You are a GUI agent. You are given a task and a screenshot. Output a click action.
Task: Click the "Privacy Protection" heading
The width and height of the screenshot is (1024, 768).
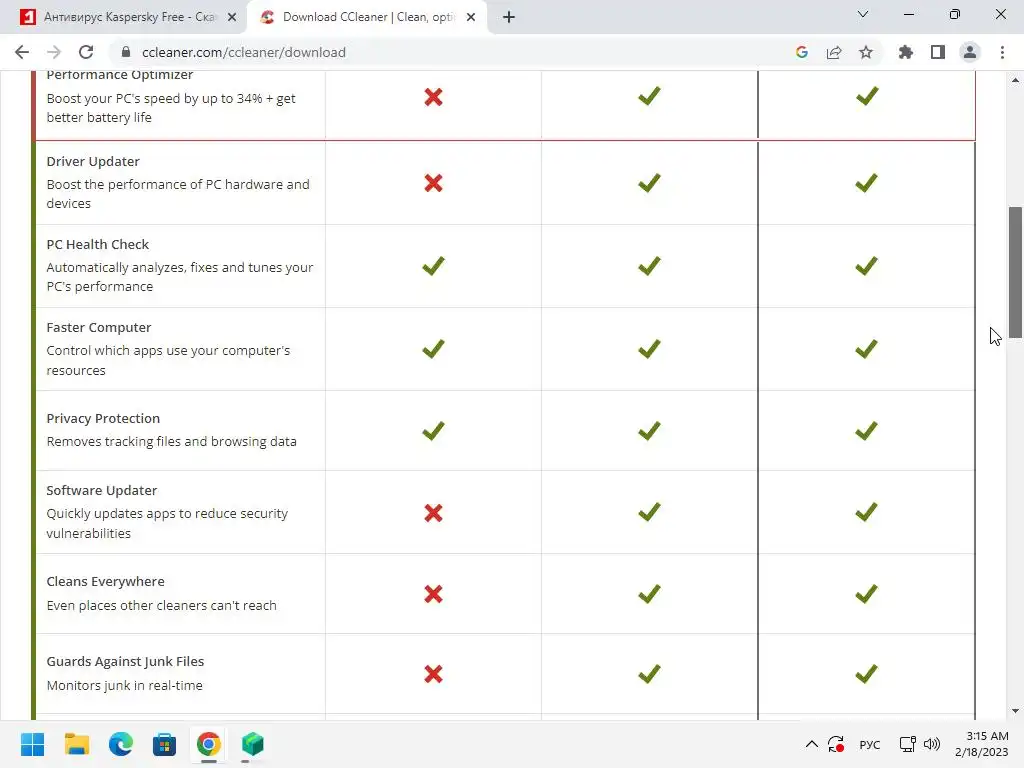click(x=103, y=418)
